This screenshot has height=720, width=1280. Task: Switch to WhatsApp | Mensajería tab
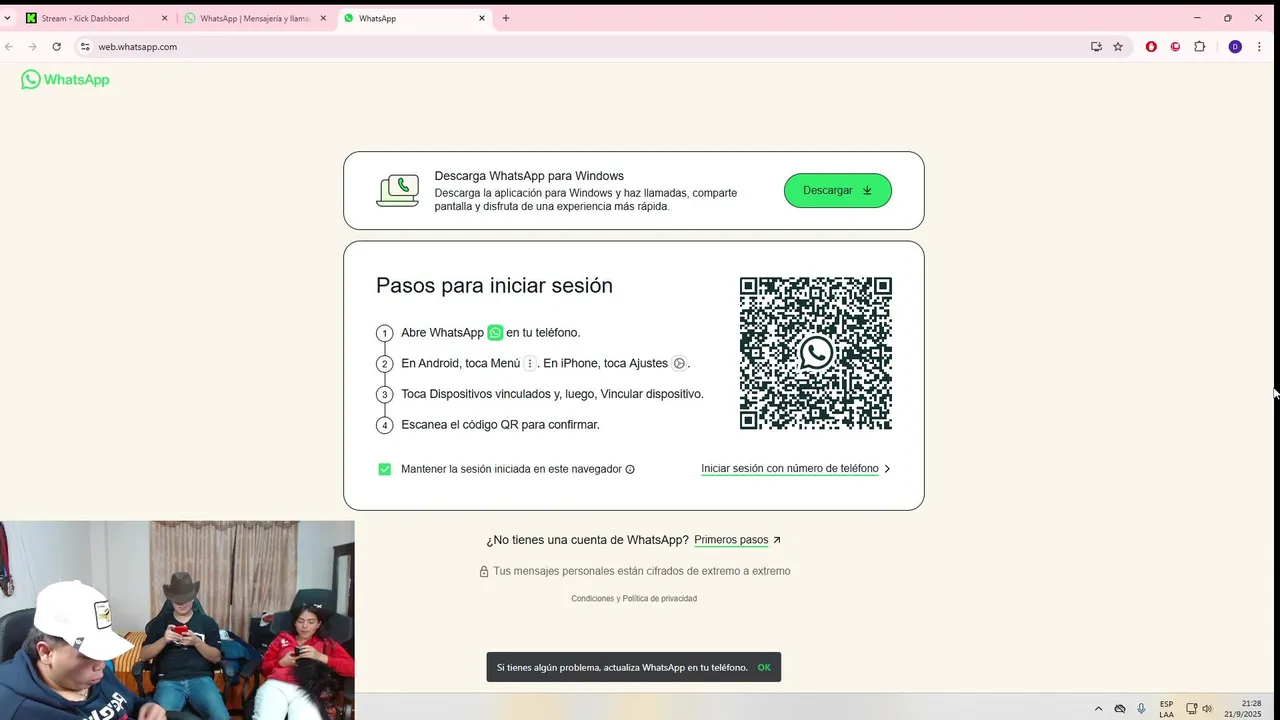[255, 18]
